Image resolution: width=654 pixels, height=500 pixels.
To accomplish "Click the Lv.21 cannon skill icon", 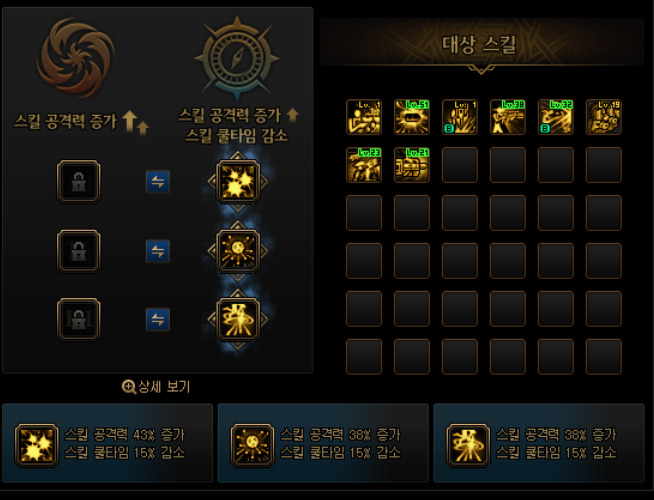I will coord(412,165).
